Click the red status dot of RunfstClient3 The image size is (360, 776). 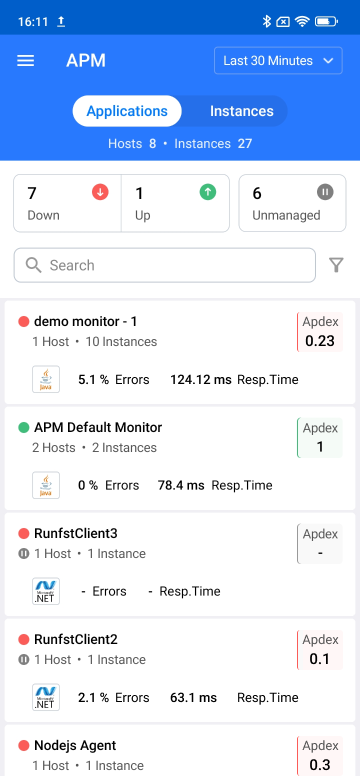coord(24,534)
